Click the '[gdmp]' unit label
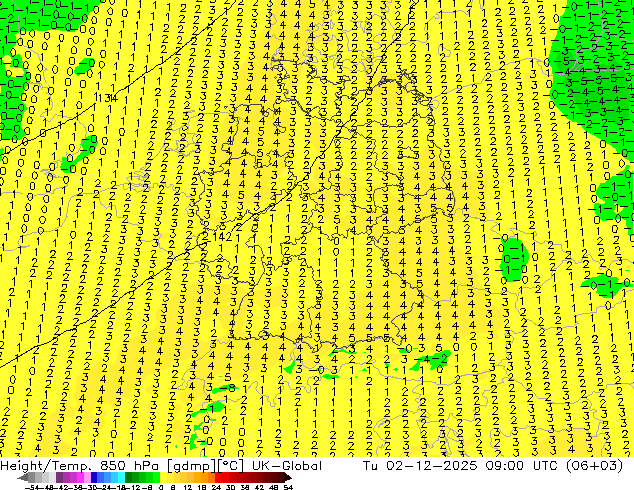This screenshot has width=634, height=490. [x=190, y=466]
